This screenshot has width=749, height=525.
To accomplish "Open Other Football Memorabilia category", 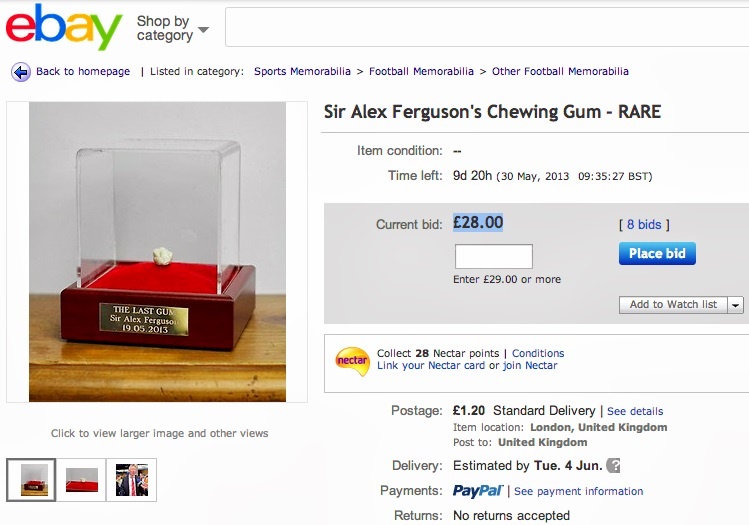I will point(560,72).
